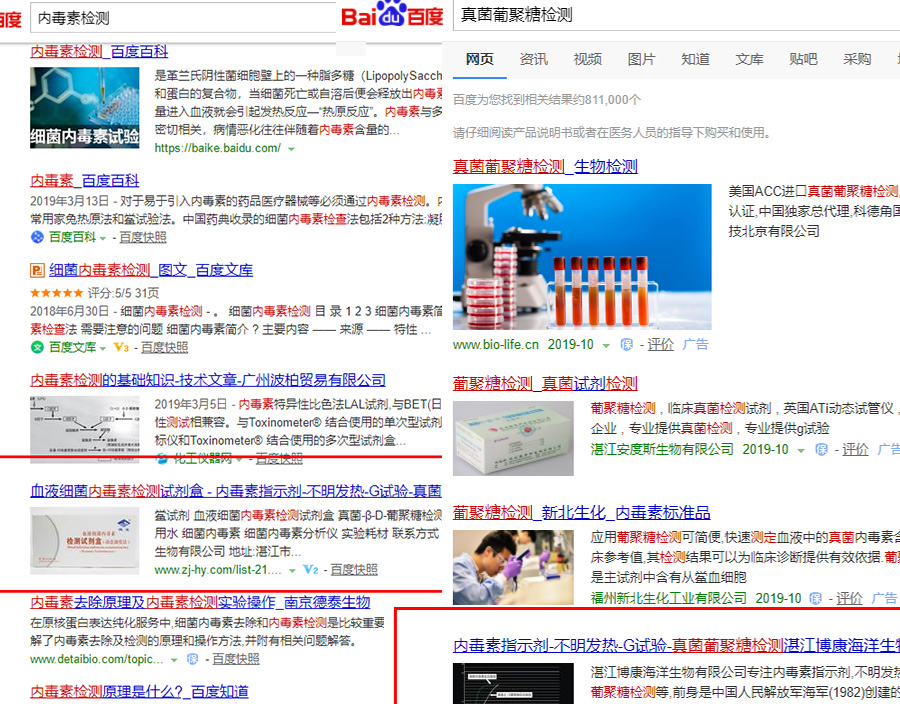Click the 广告 label beside www.bio-life.cn 评价
900x704 pixels.
[696, 344]
